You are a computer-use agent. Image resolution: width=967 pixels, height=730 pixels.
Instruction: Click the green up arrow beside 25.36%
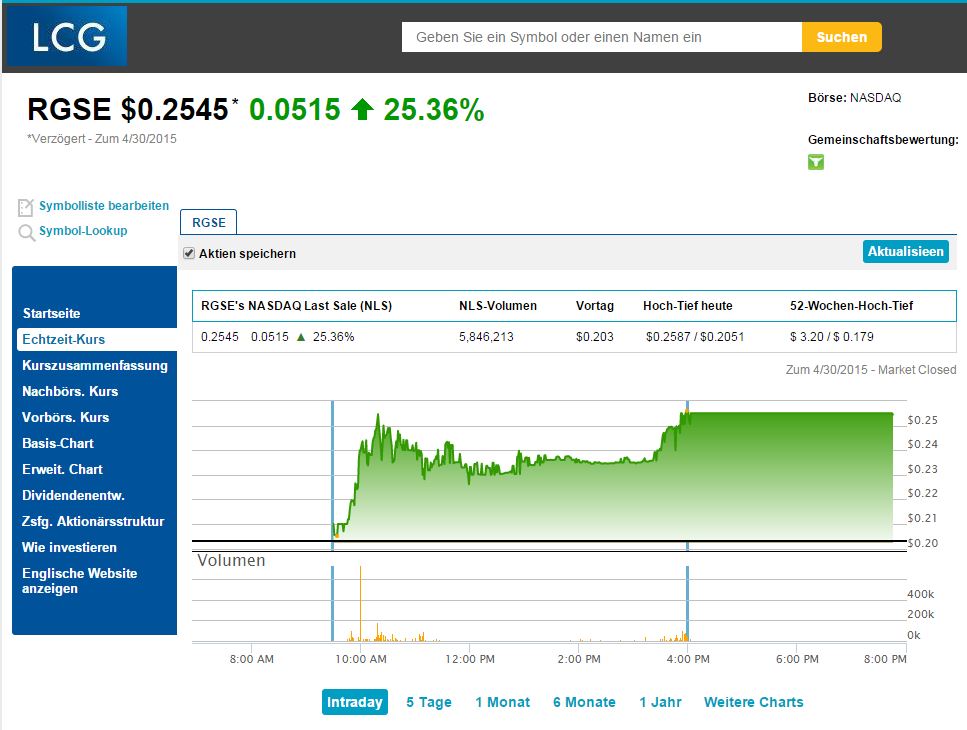pyautogui.click(x=362, y=110)
